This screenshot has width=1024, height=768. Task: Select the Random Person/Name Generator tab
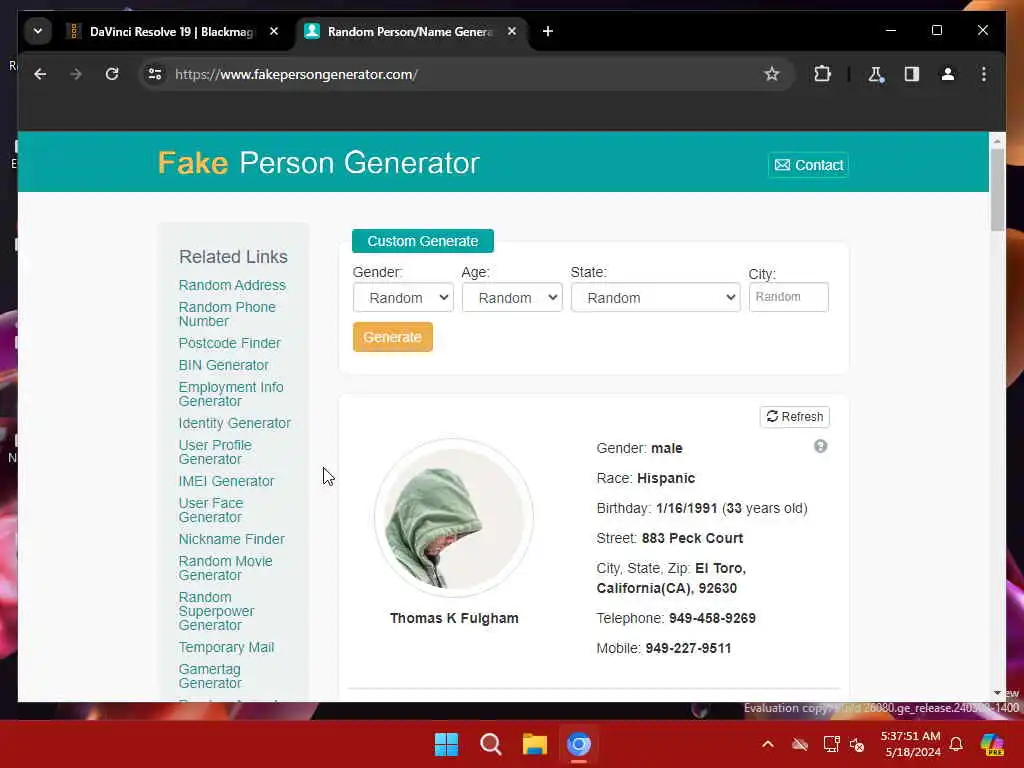pos(411,31)
